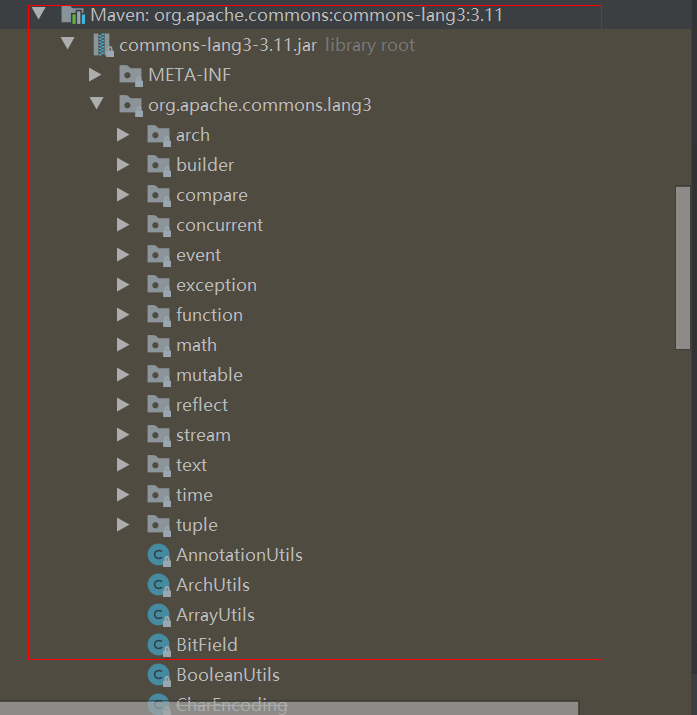Expand the META-INF folder
Viewport: 697px width, 715px height.
coord(95,74)
